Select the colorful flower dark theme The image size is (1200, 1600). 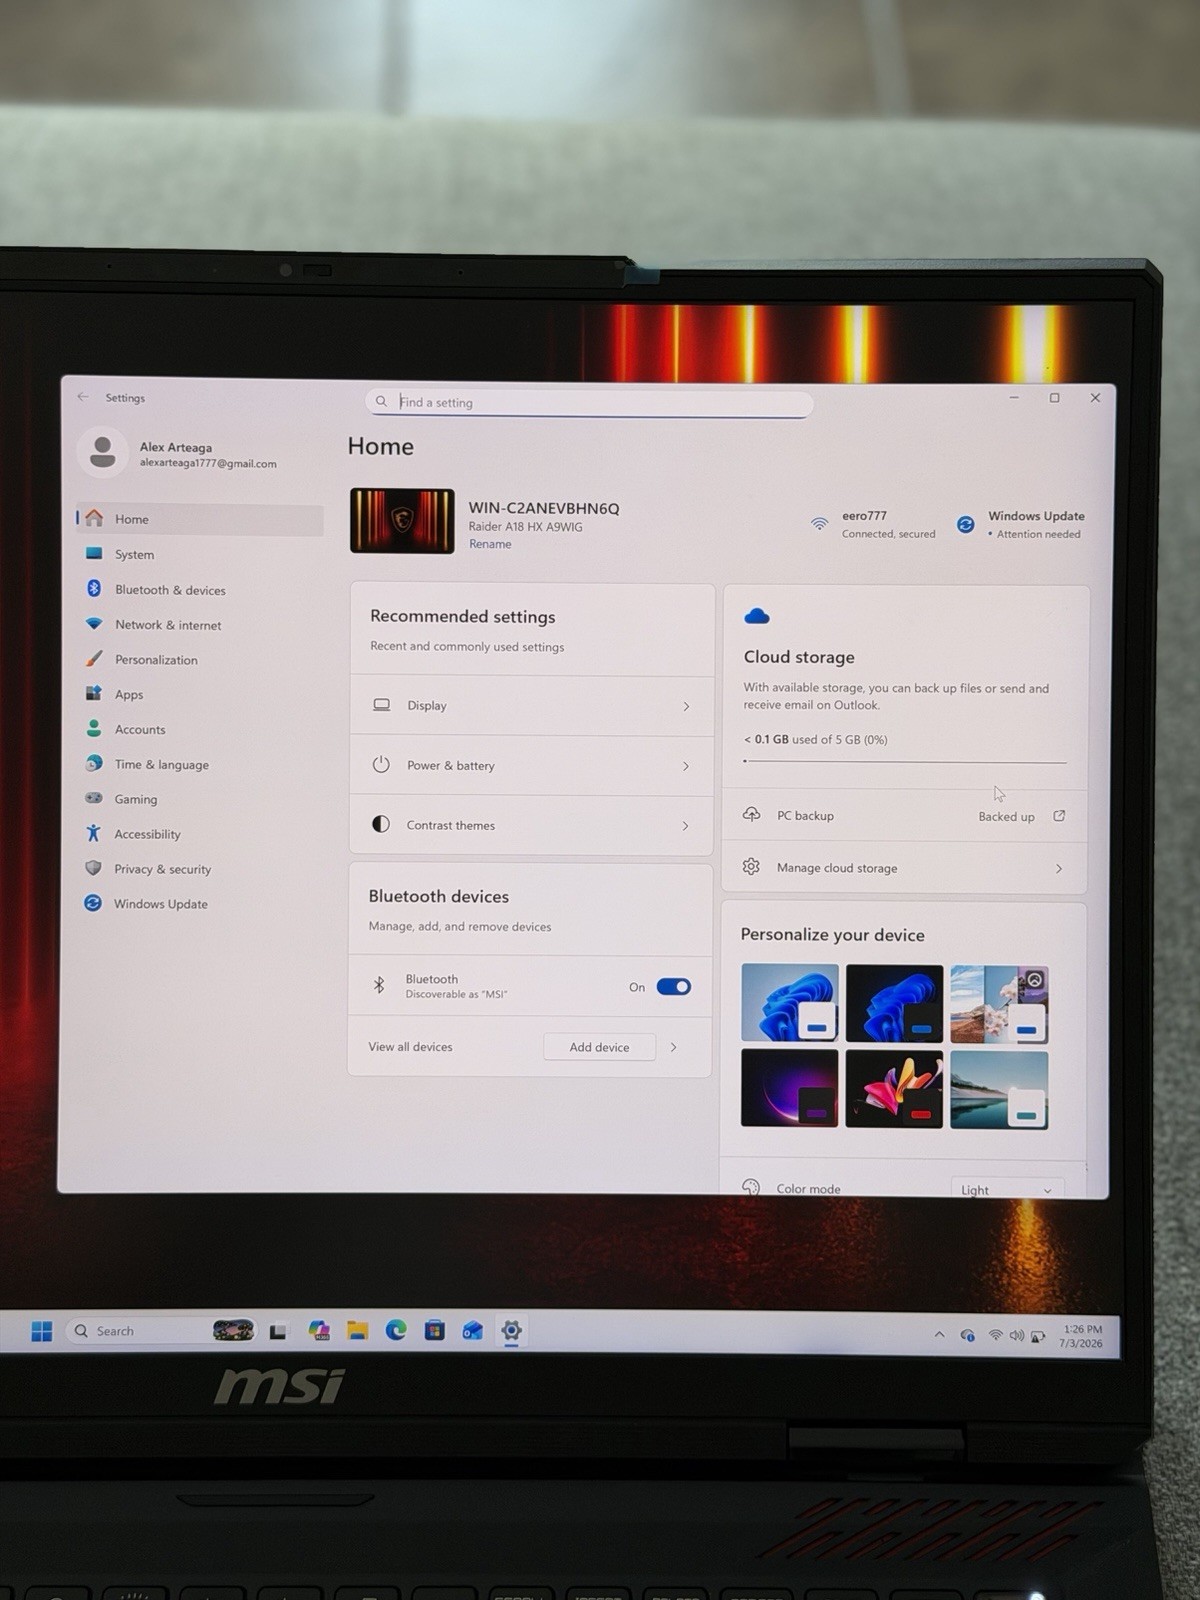[894, 1088]
